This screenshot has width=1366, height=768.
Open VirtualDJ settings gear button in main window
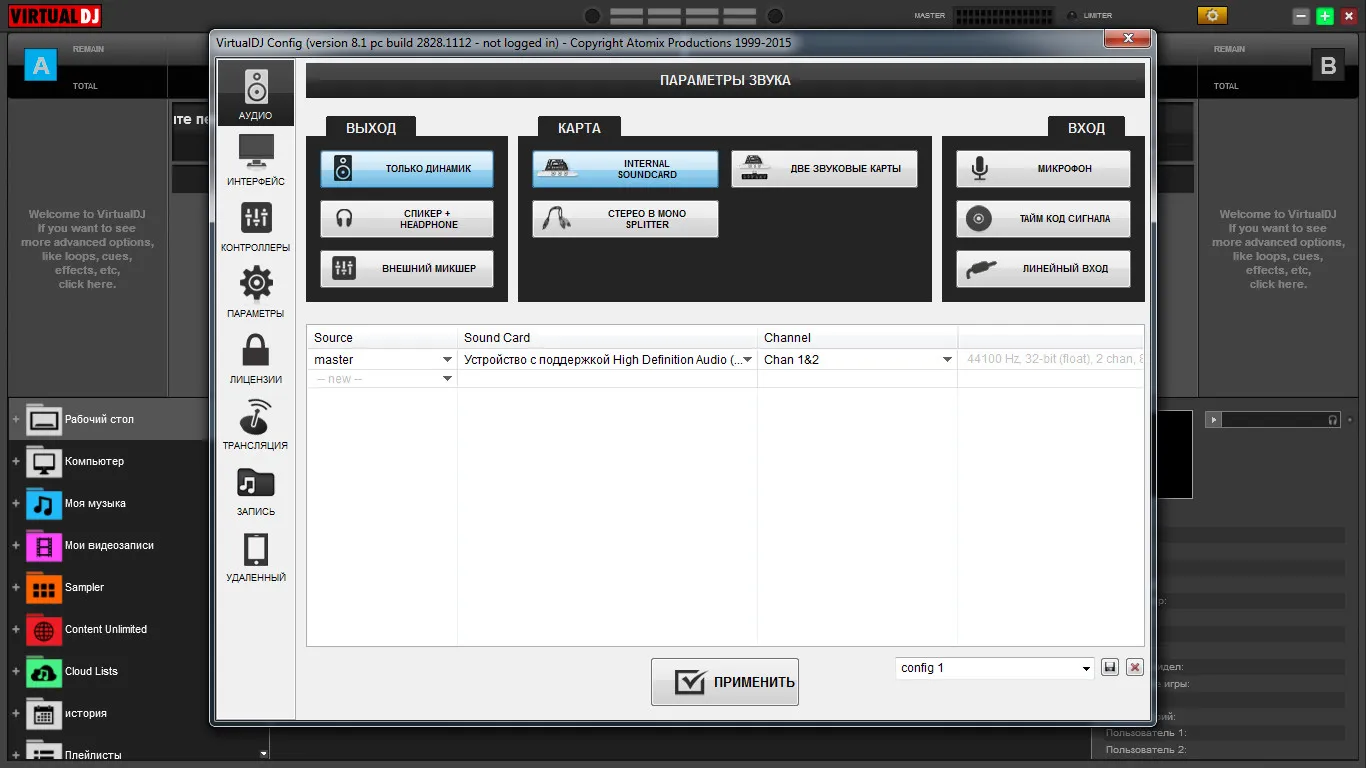[1213, 15]
